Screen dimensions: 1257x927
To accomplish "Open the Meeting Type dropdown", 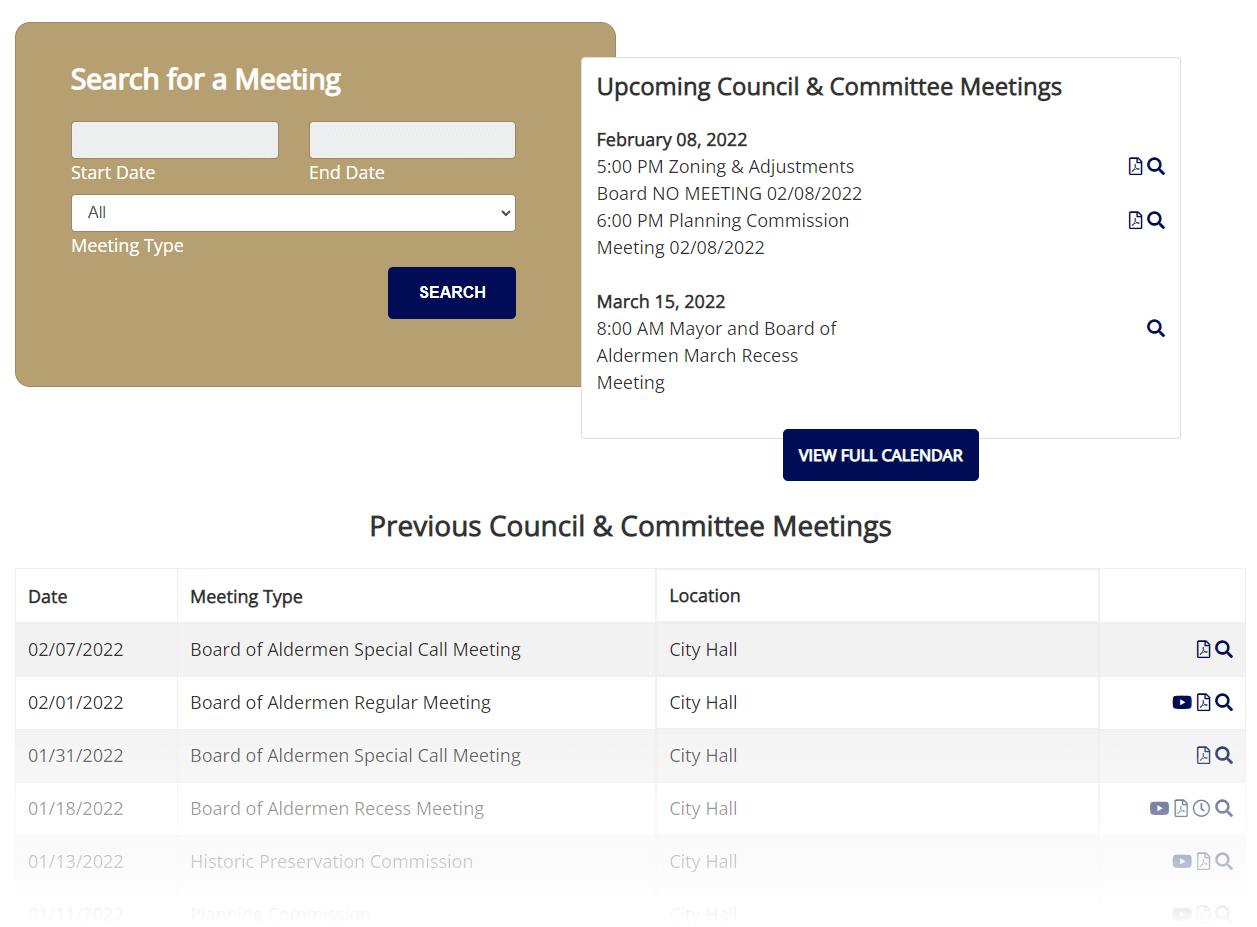I will (x=293, y=213).
